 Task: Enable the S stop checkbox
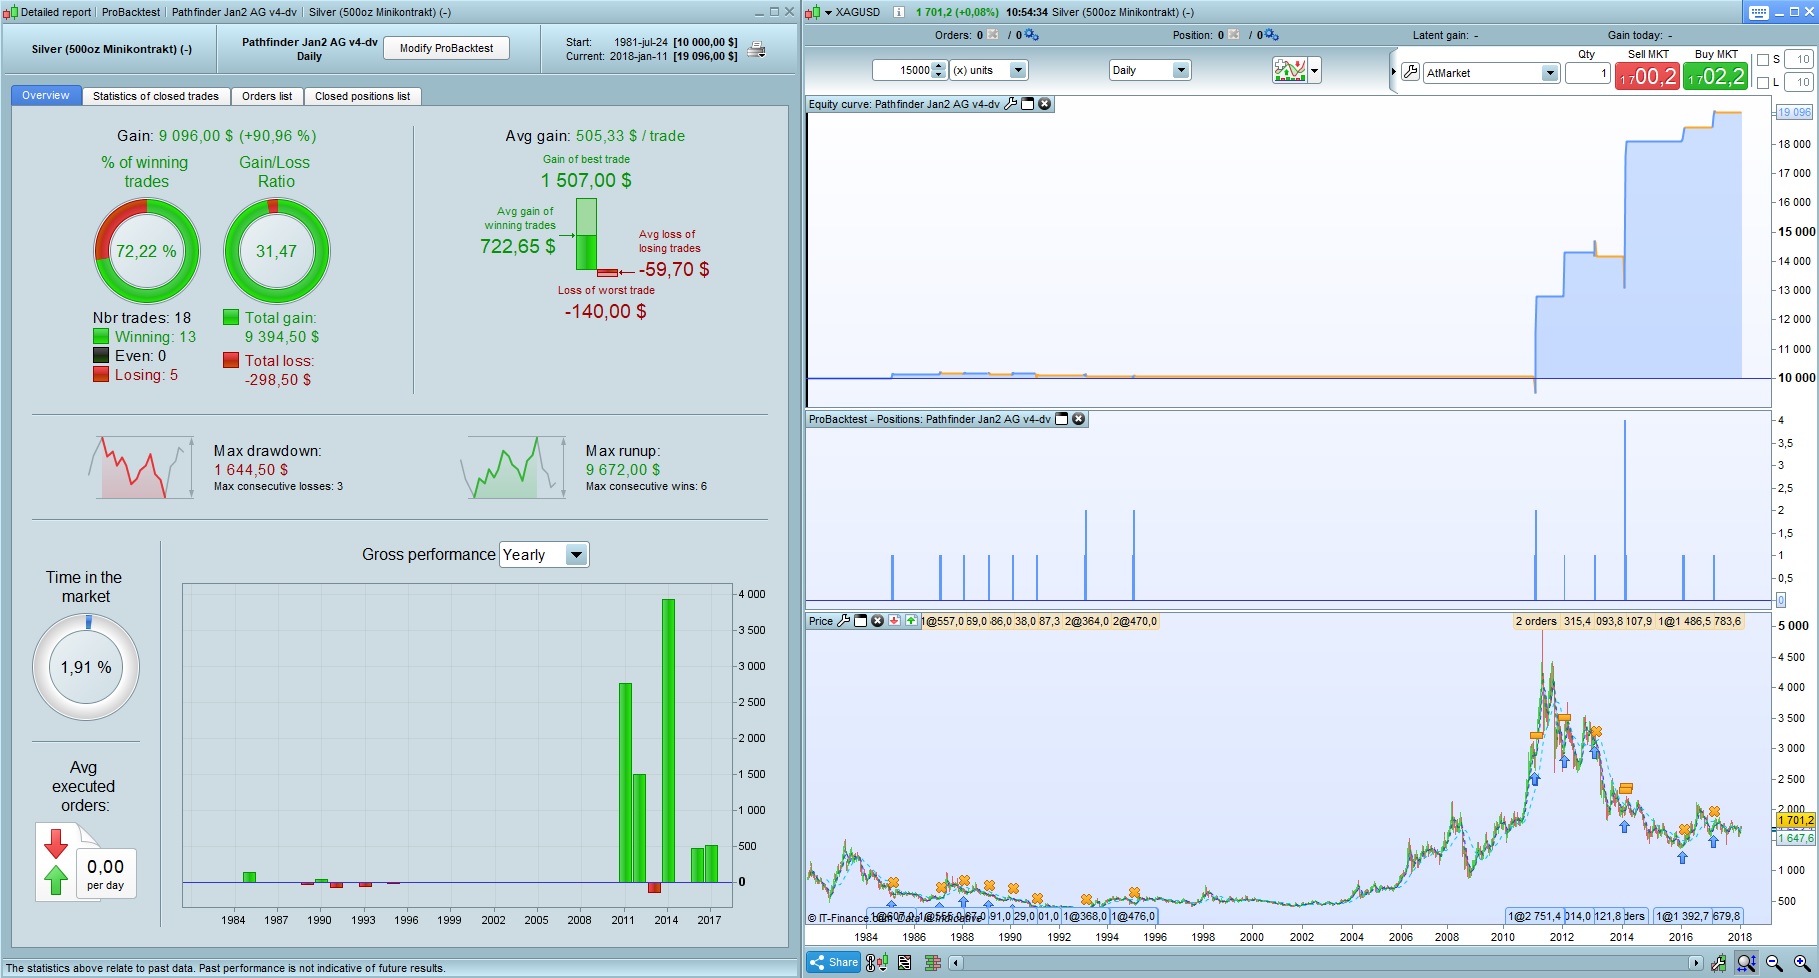1763,60
